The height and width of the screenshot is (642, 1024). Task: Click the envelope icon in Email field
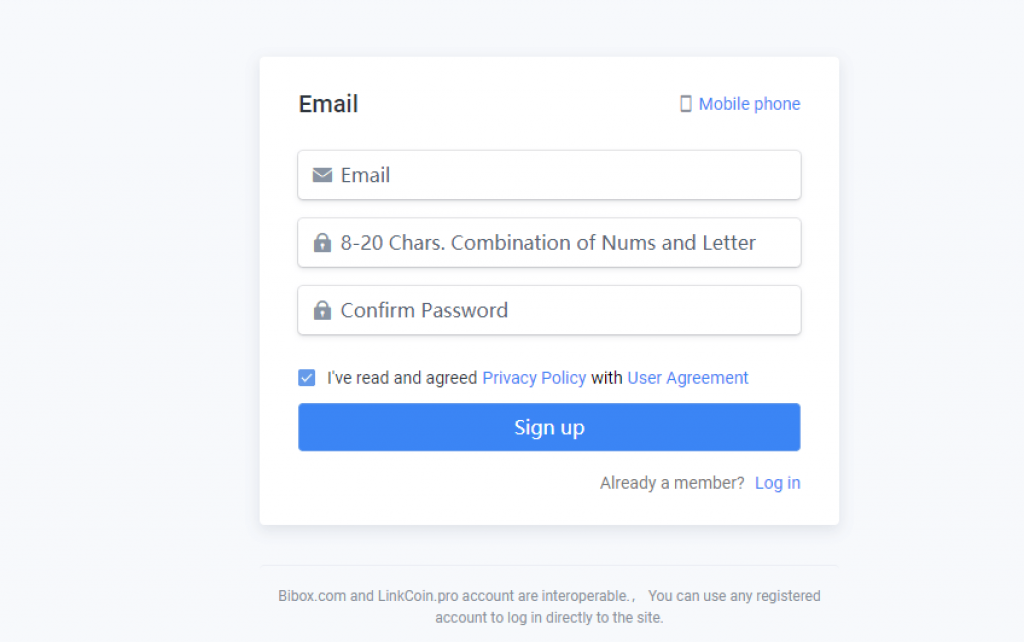pyautogui.click(x=321, y=174)
